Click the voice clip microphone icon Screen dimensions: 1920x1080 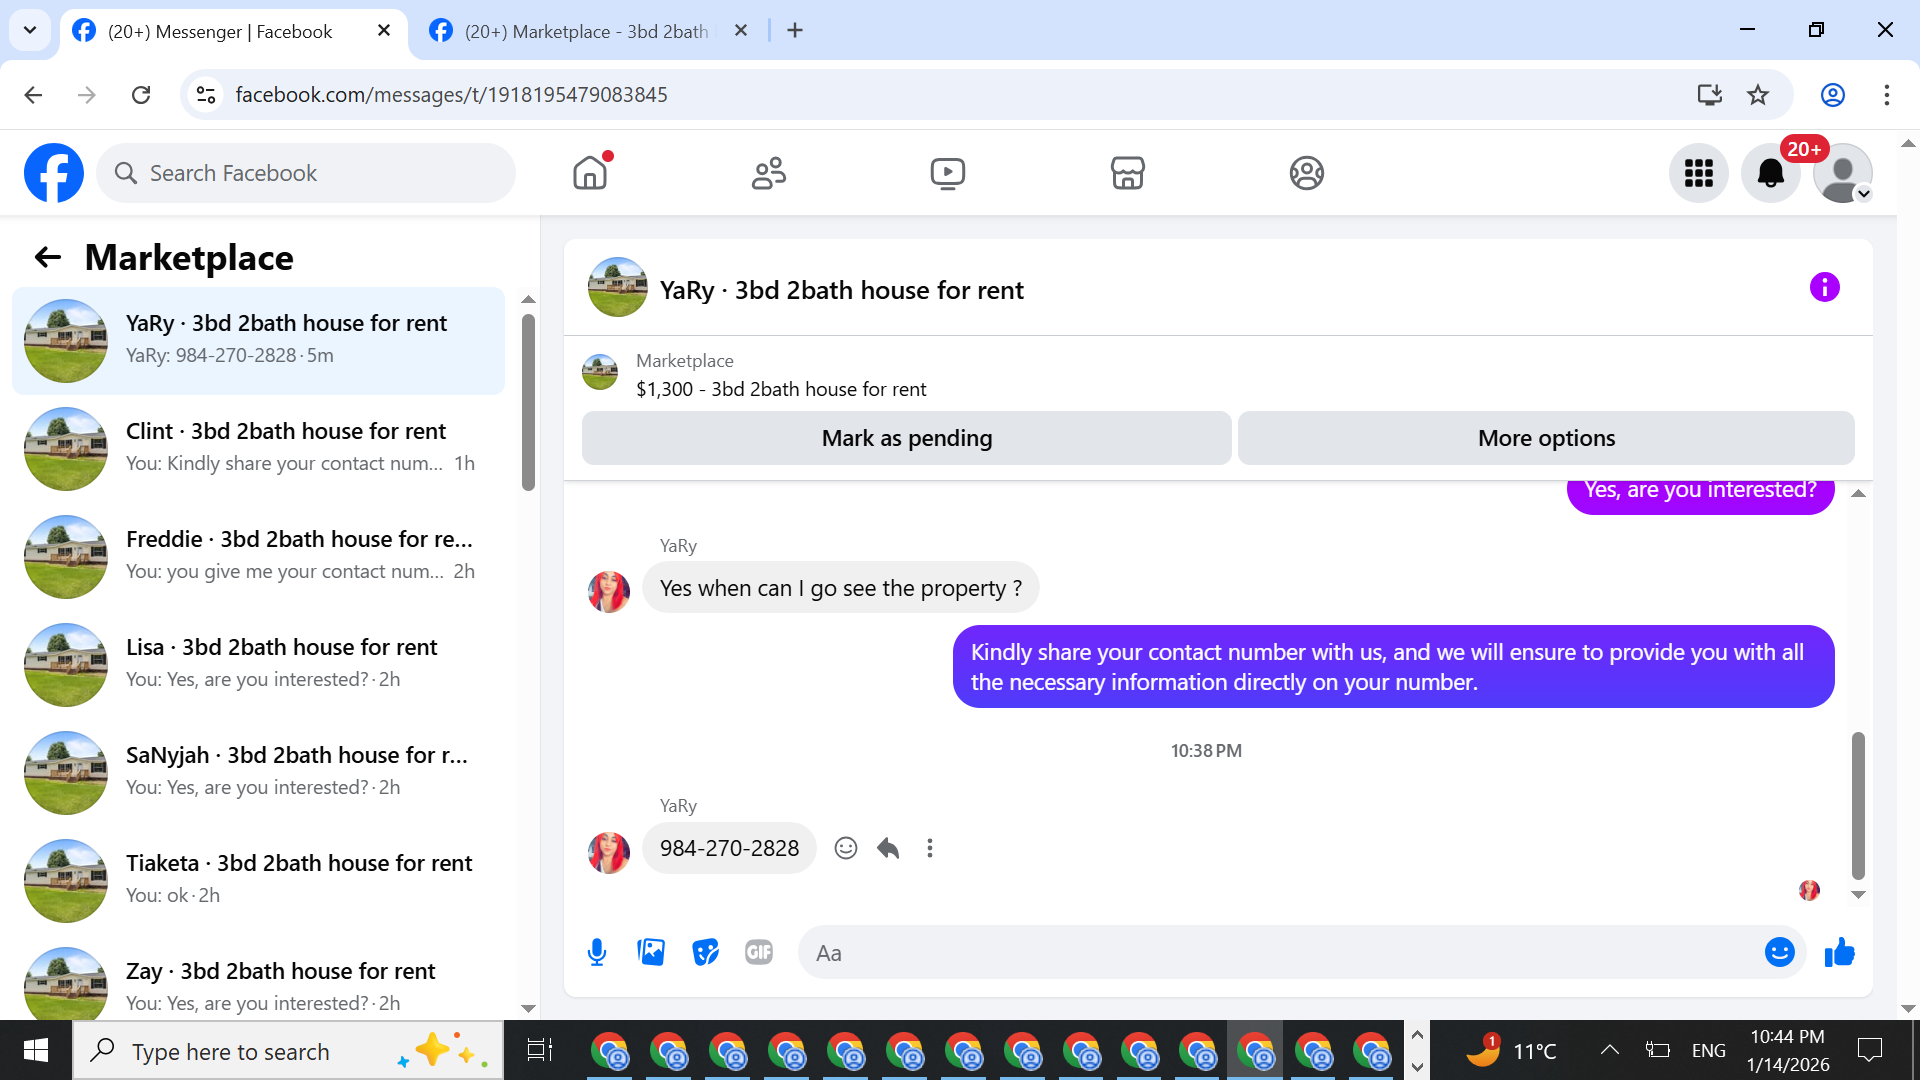(597, 952)
